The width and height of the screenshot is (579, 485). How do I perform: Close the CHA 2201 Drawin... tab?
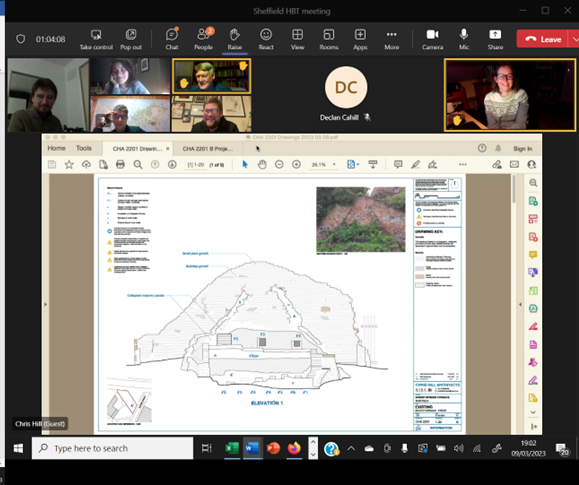click(168, 148)
